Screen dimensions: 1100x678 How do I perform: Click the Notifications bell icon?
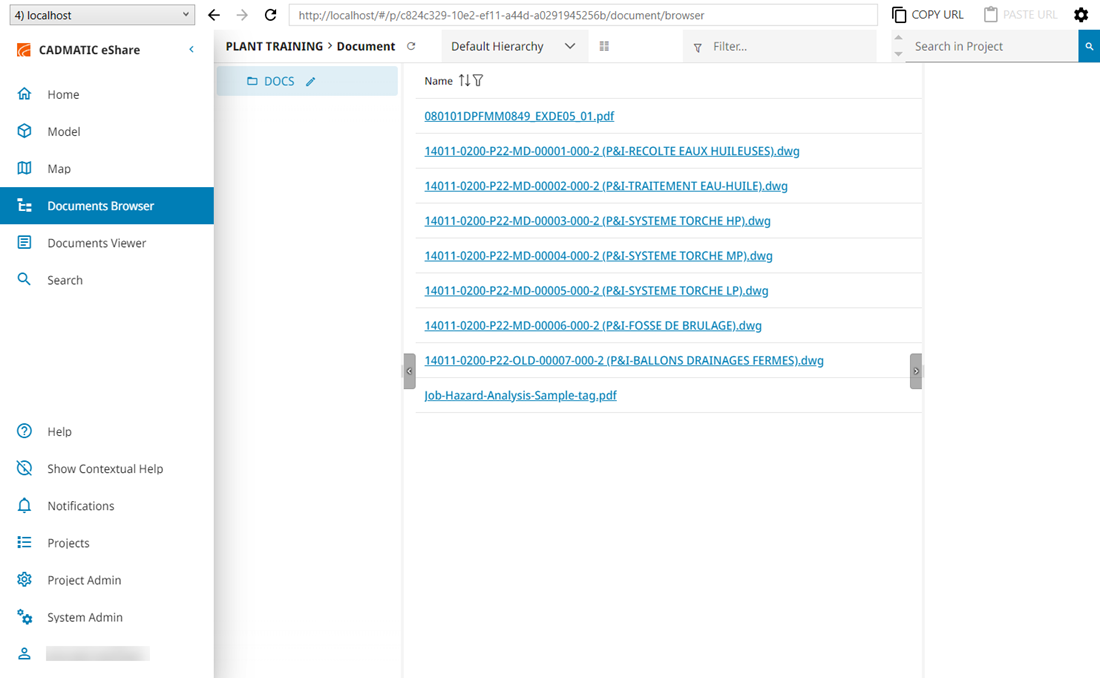tap(25, 505)
